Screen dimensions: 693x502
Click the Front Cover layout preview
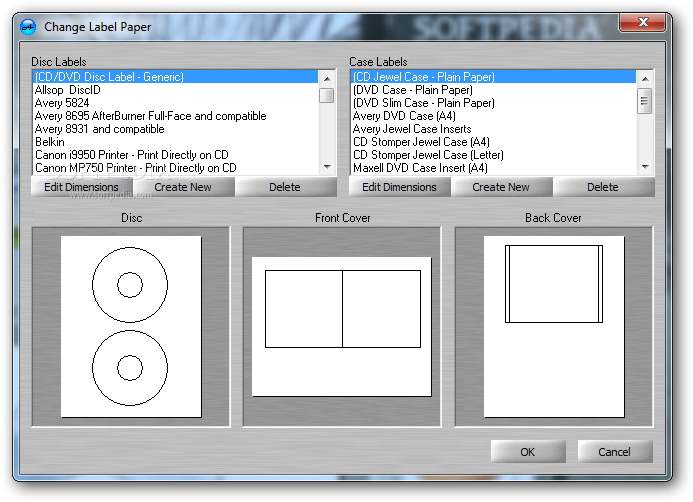(342, 327)
